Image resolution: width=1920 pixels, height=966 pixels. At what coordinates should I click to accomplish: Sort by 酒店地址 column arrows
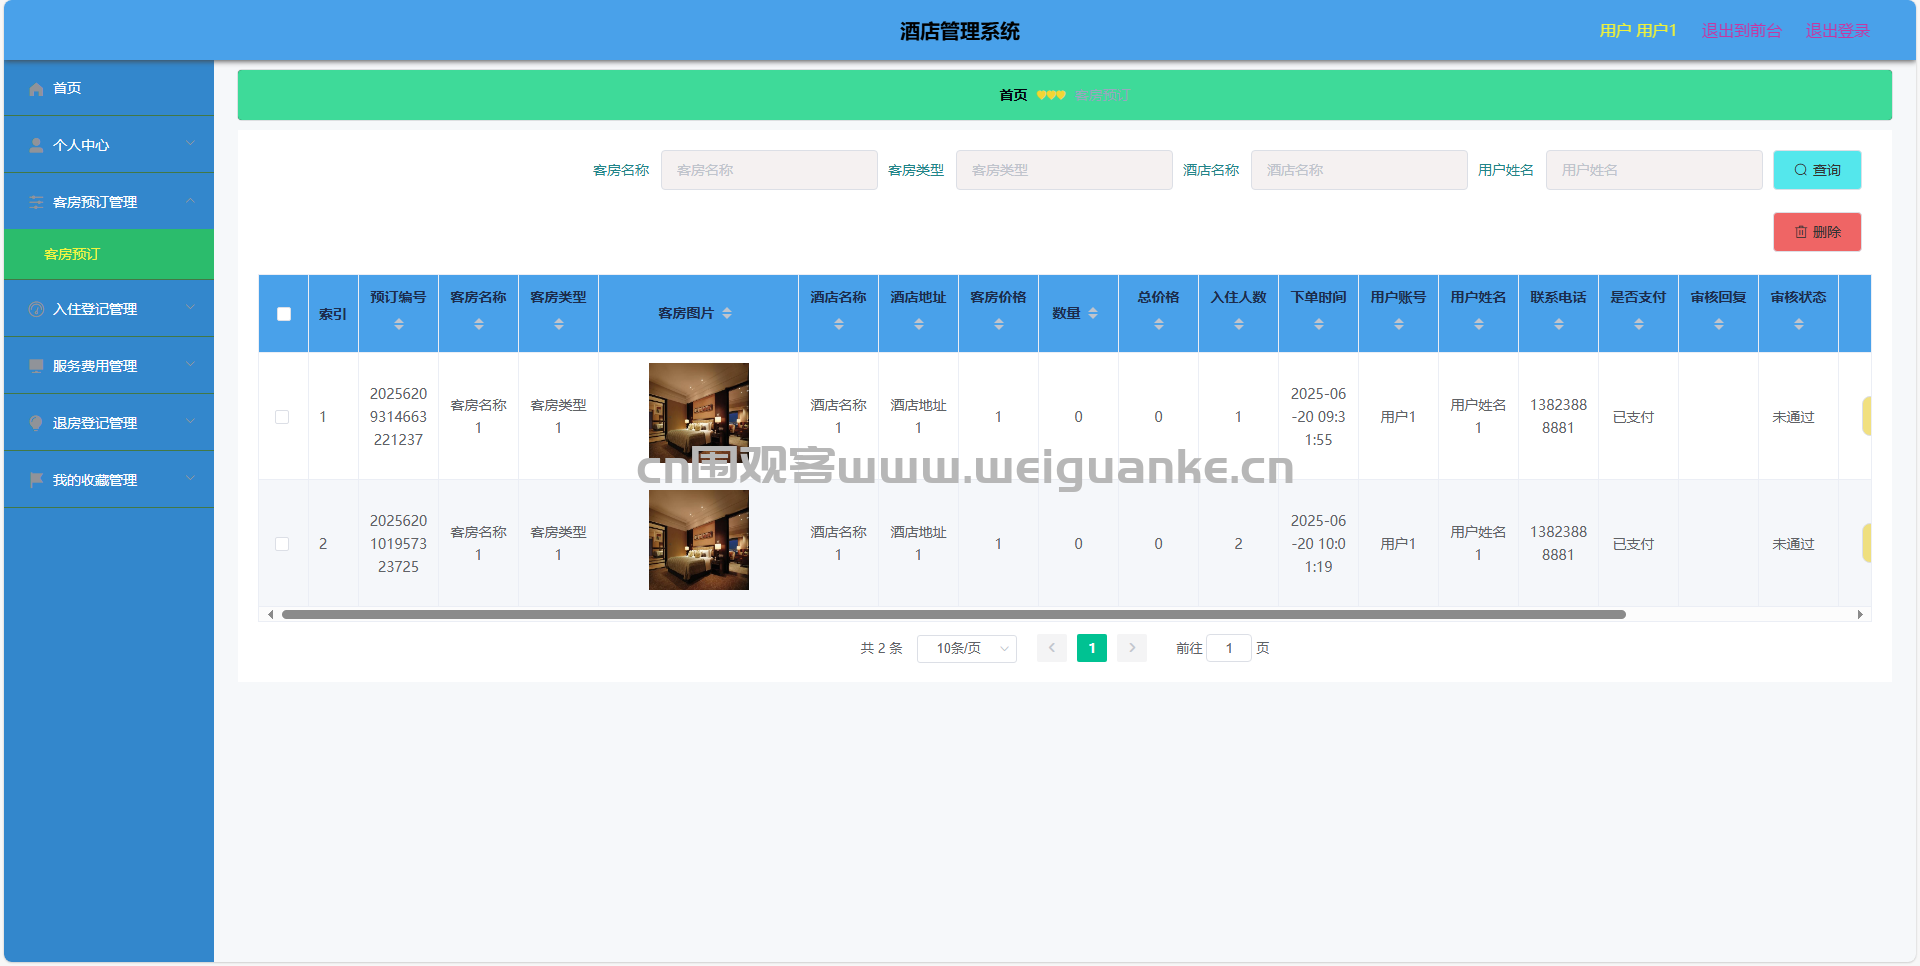[919, 324]
